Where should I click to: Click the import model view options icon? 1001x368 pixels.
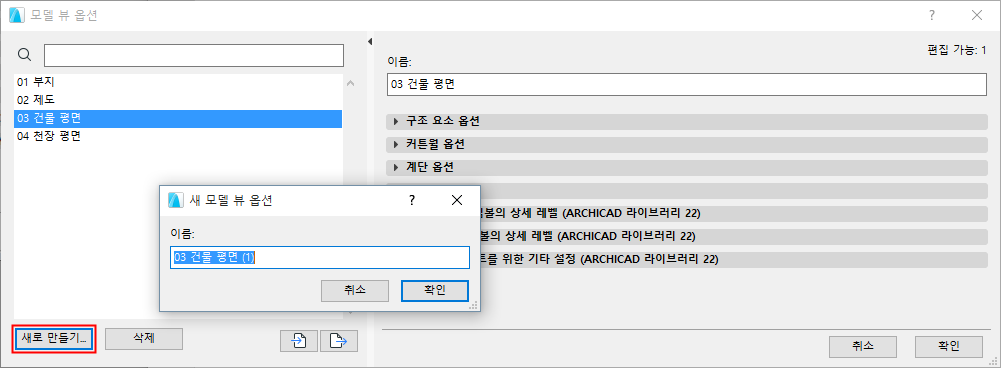pos(298,341)
